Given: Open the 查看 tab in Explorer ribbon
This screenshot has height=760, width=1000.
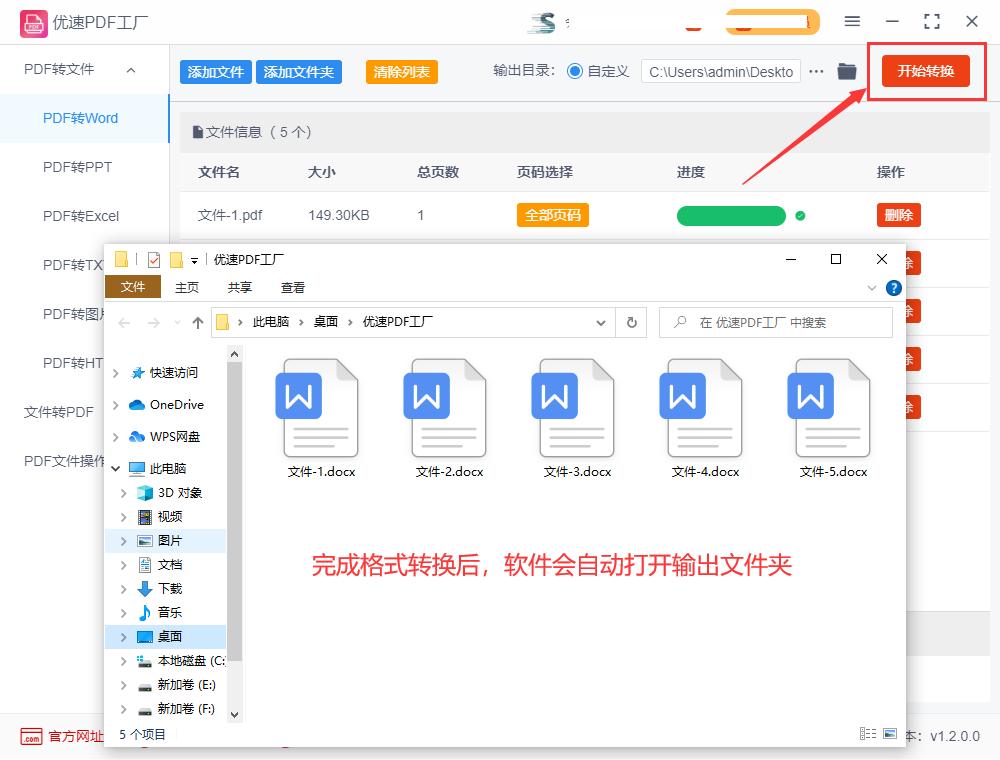Looking at the screenshot, I should 292,287.
